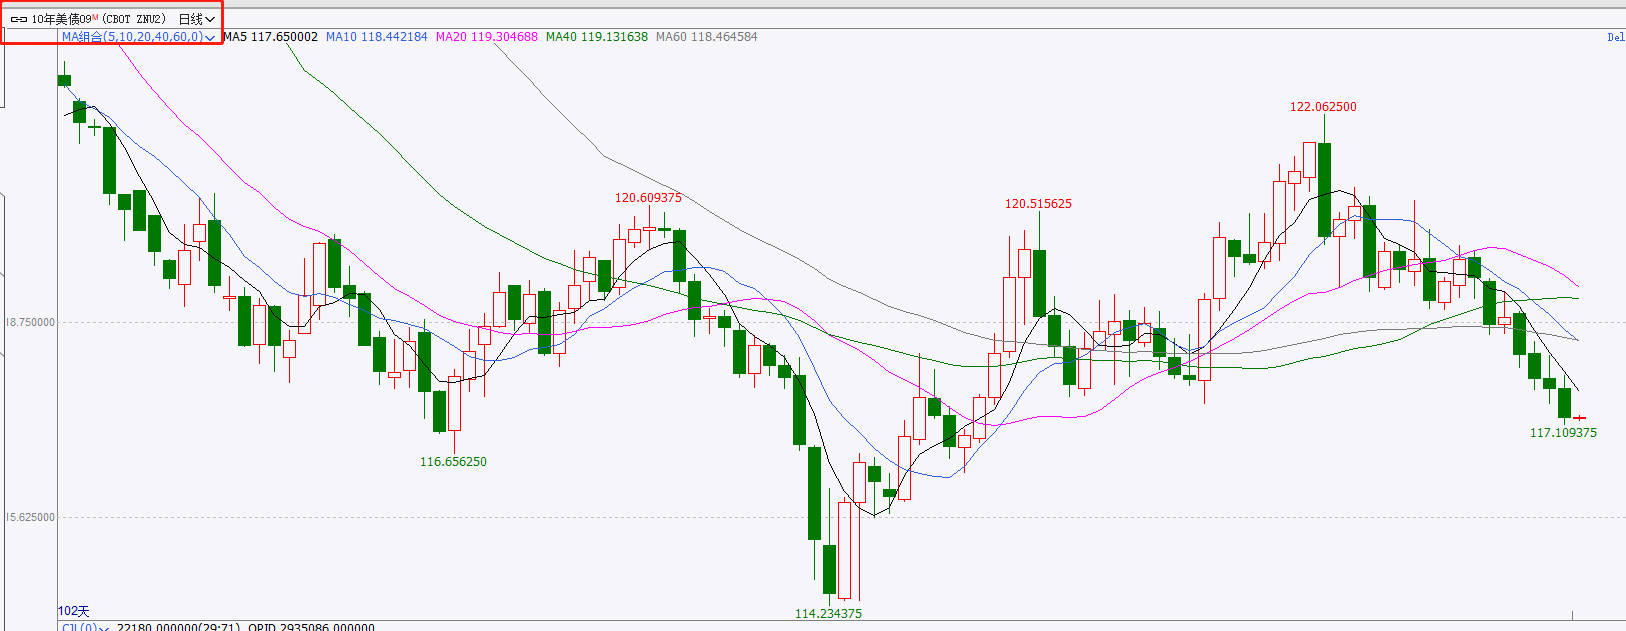Click the 2935086.000000 open interest value

click(x=327, y=627)
